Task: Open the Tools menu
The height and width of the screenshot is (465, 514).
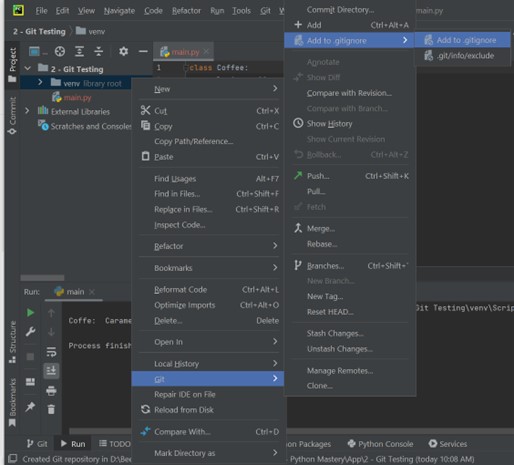Action: 241,11
